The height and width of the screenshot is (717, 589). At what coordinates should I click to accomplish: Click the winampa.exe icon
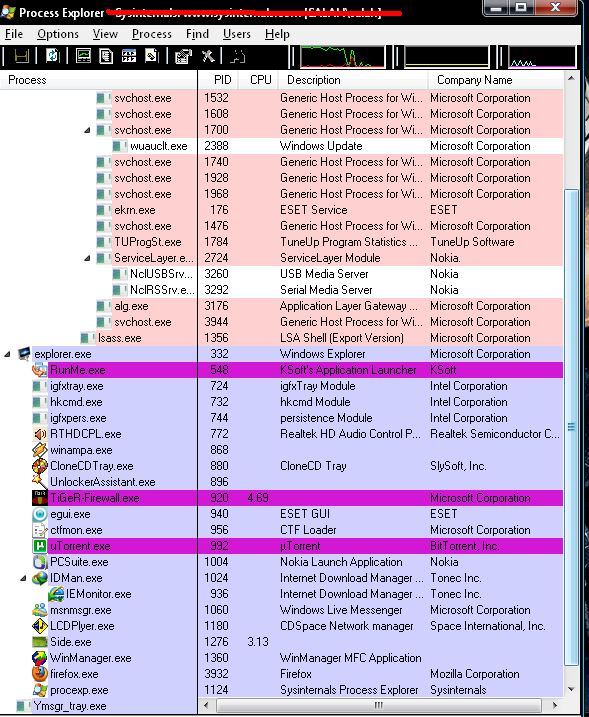tap(40, 450)
